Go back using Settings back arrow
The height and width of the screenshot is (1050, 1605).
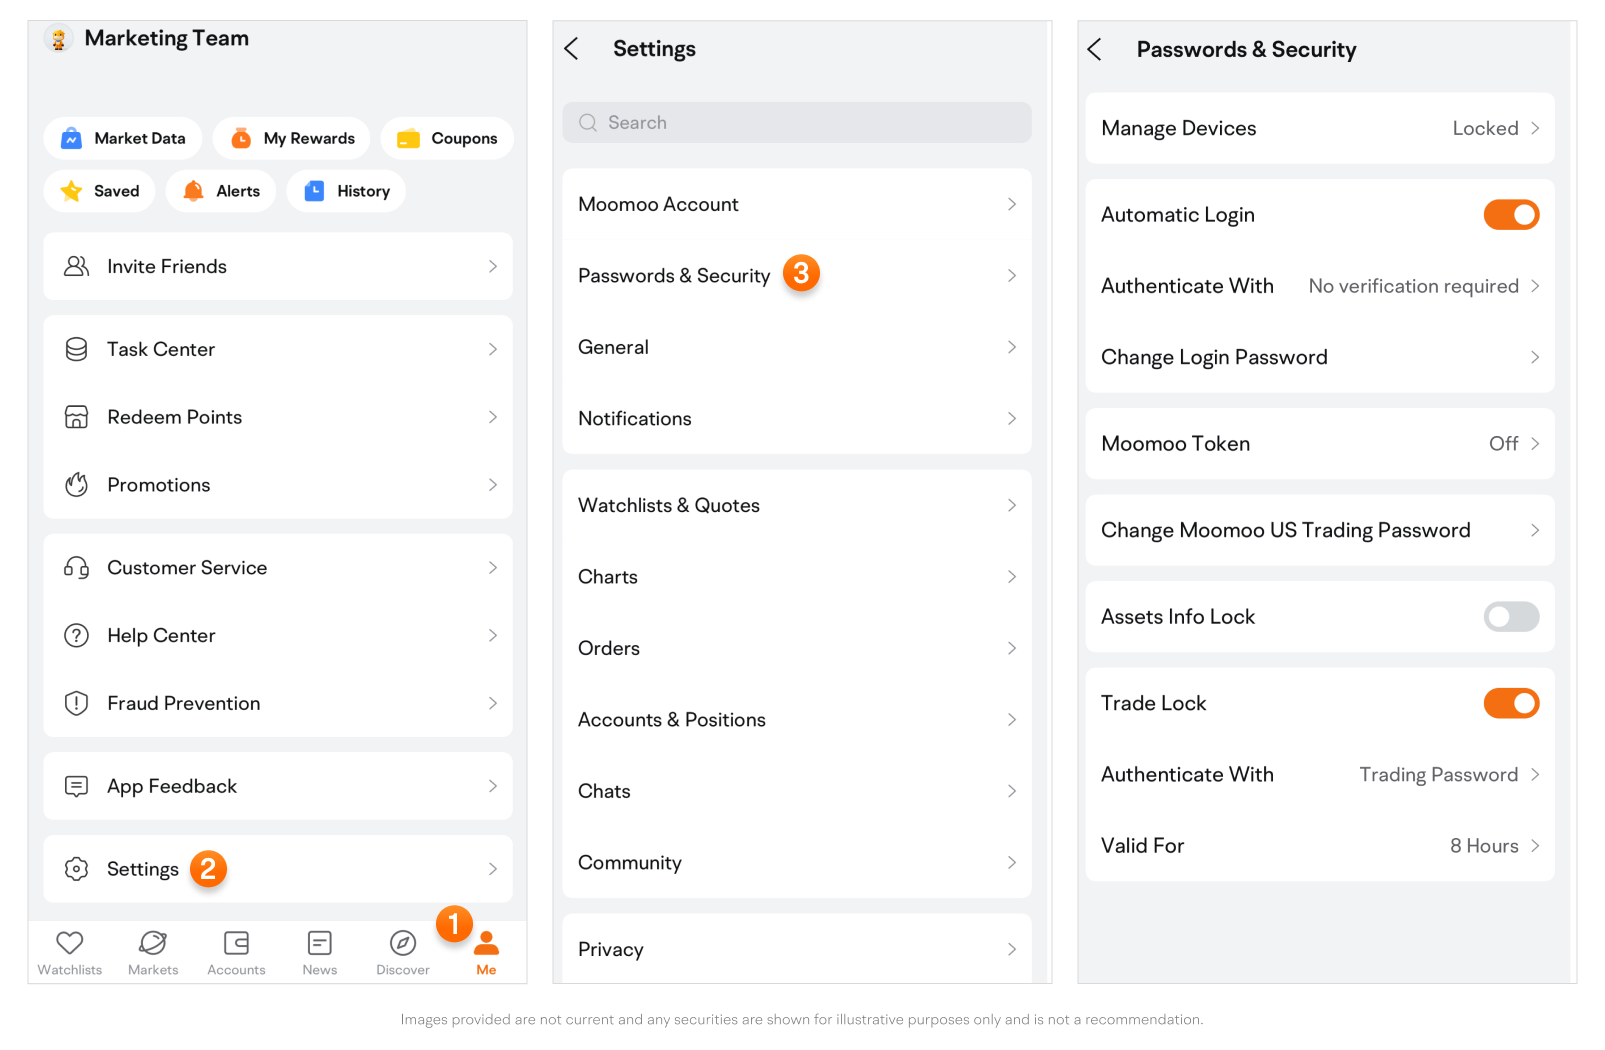click(x=571, y=48)
